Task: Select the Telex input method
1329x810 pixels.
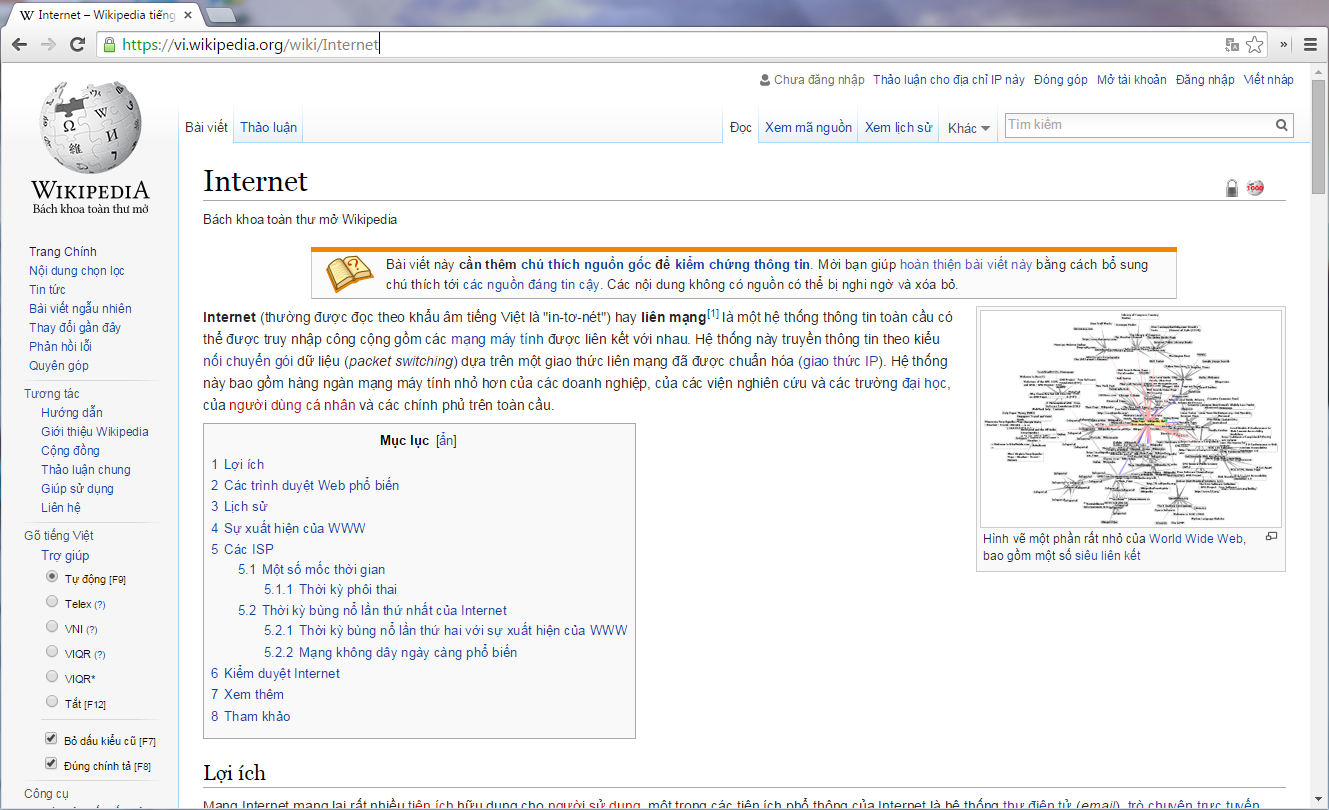Action: (x=52, y=602)
